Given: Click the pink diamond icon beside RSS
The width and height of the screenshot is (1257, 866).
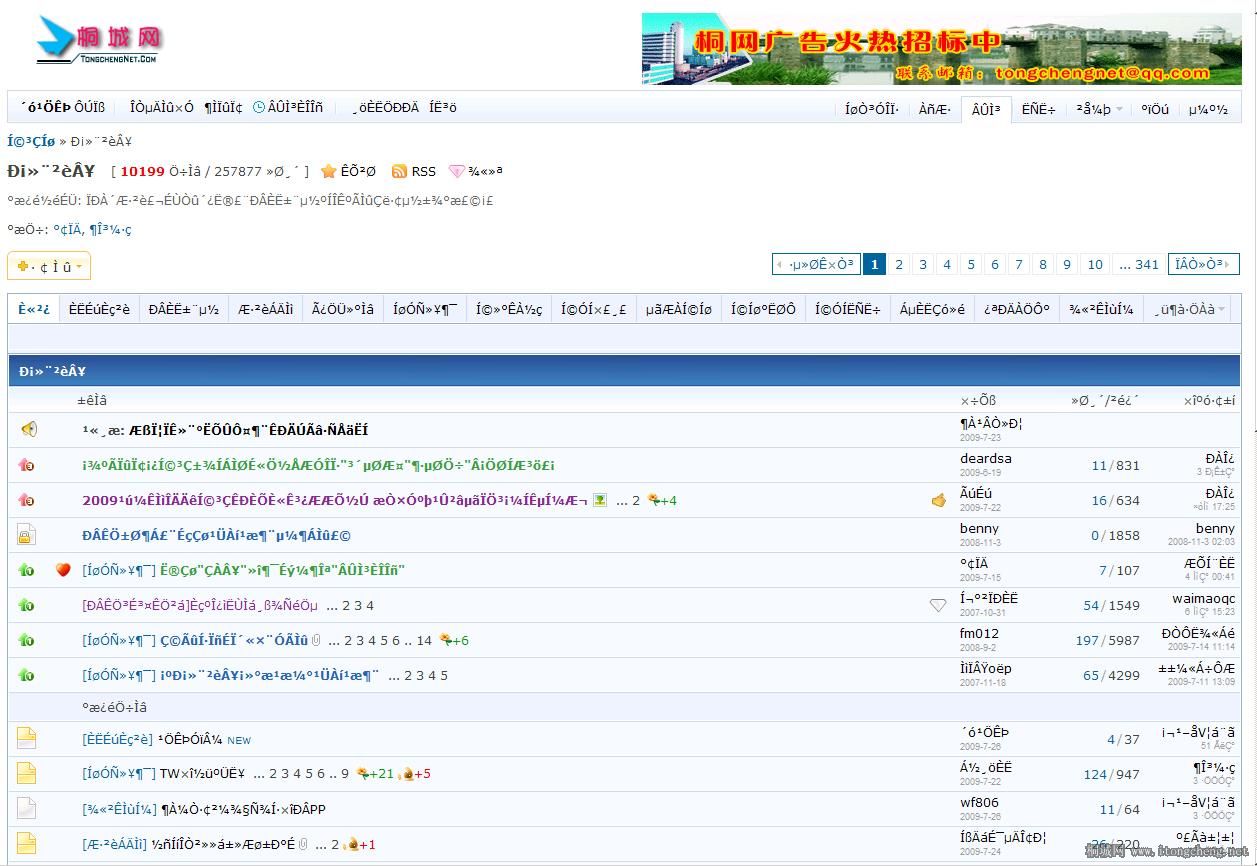Looking at the screenshot, I should [457, 172].
